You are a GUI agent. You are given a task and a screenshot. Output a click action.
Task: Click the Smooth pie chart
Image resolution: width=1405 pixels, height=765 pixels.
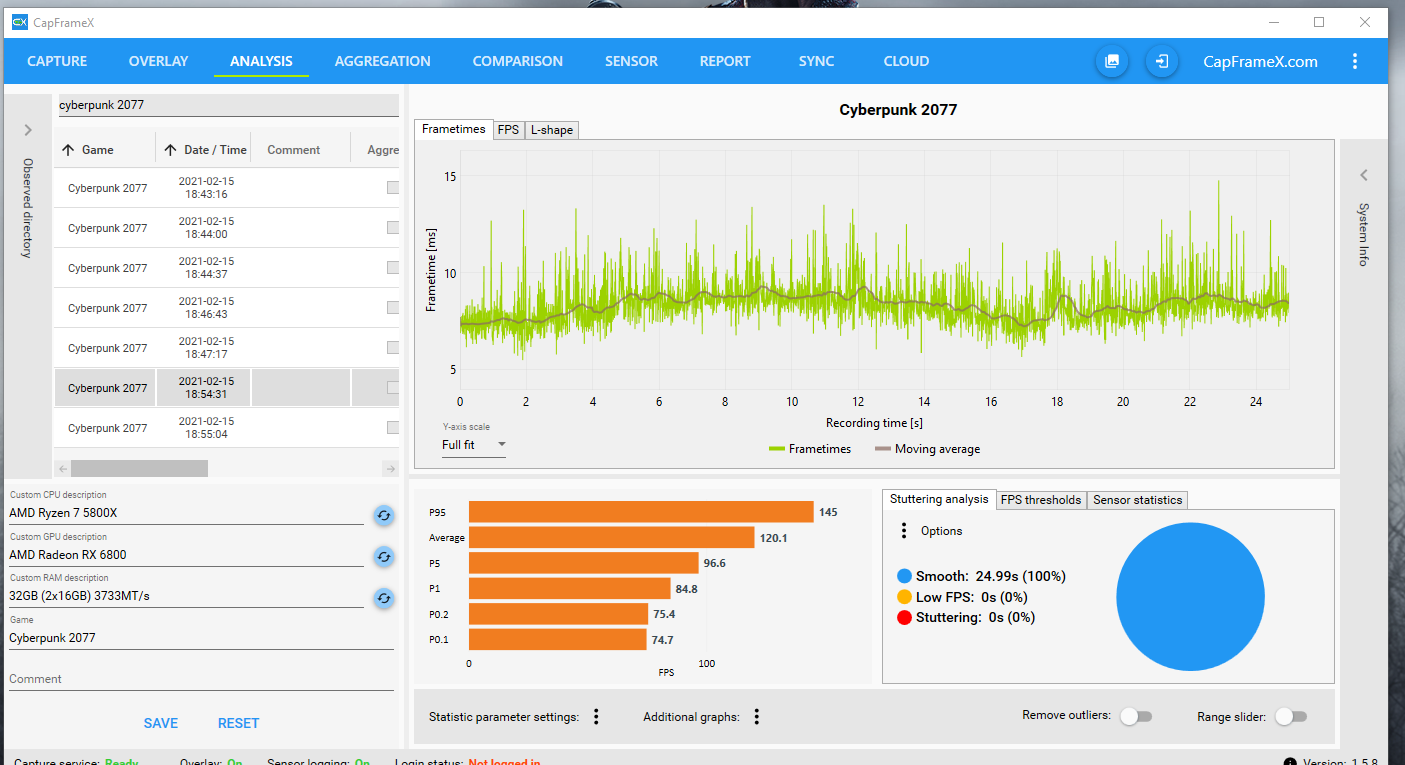click(x=1192, y=596)
